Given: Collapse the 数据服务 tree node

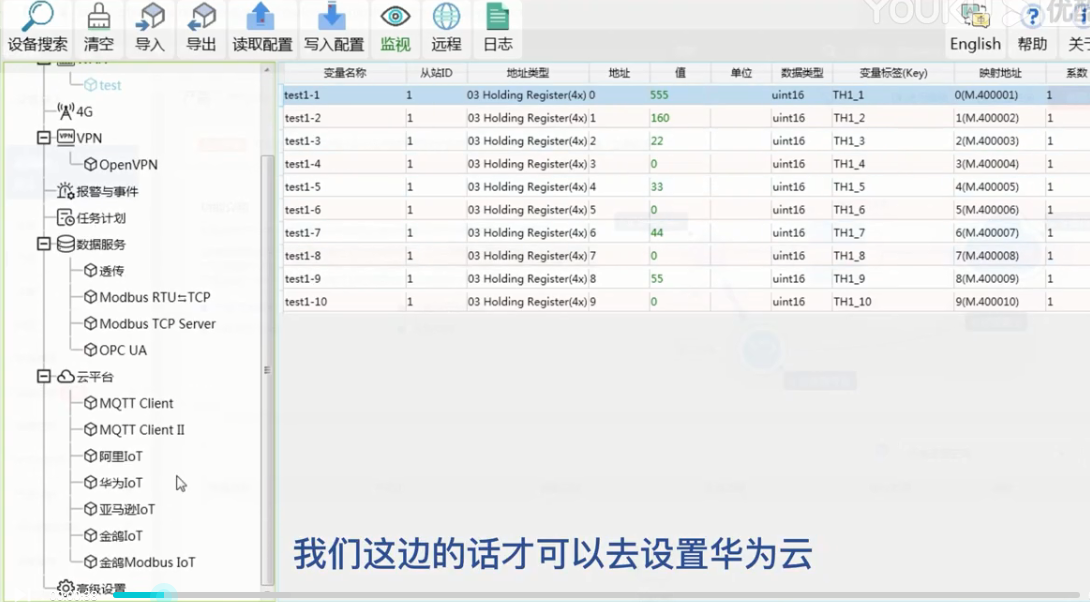Looking at the screenshot, I should tap(44, 244).
